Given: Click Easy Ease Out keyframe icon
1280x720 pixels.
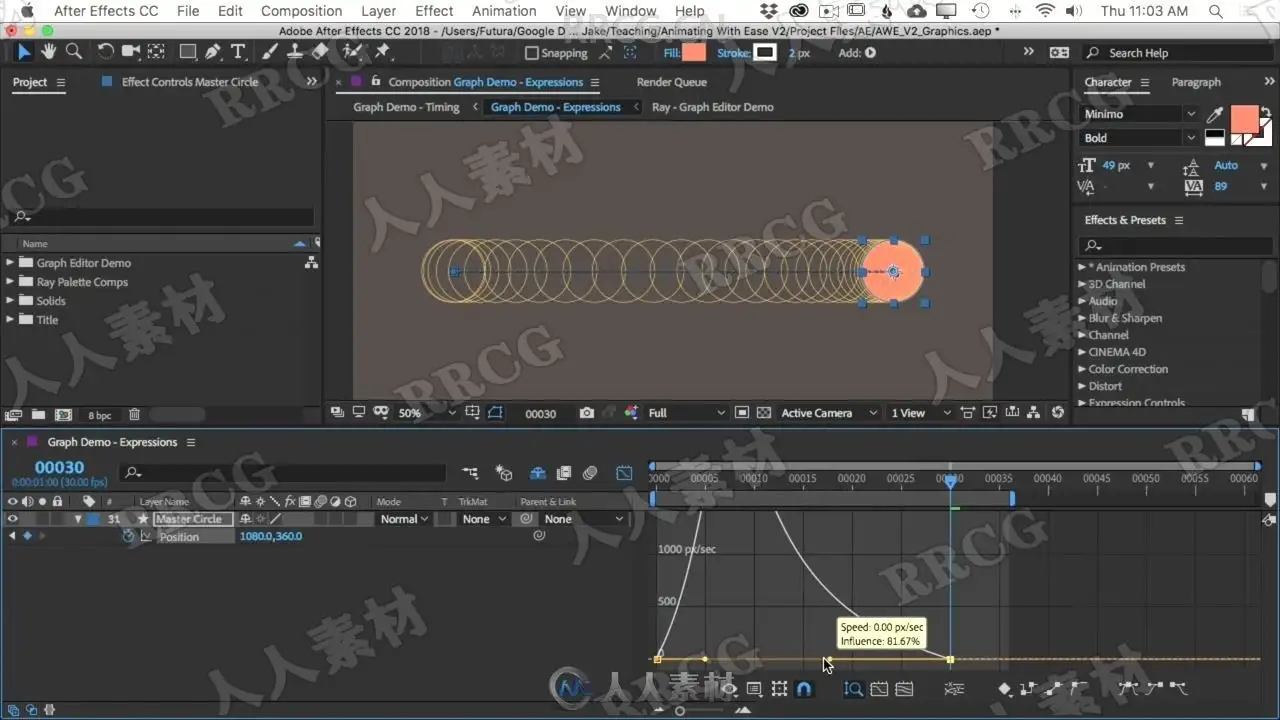Looking at the screenshot, I should click(1178, 689).
